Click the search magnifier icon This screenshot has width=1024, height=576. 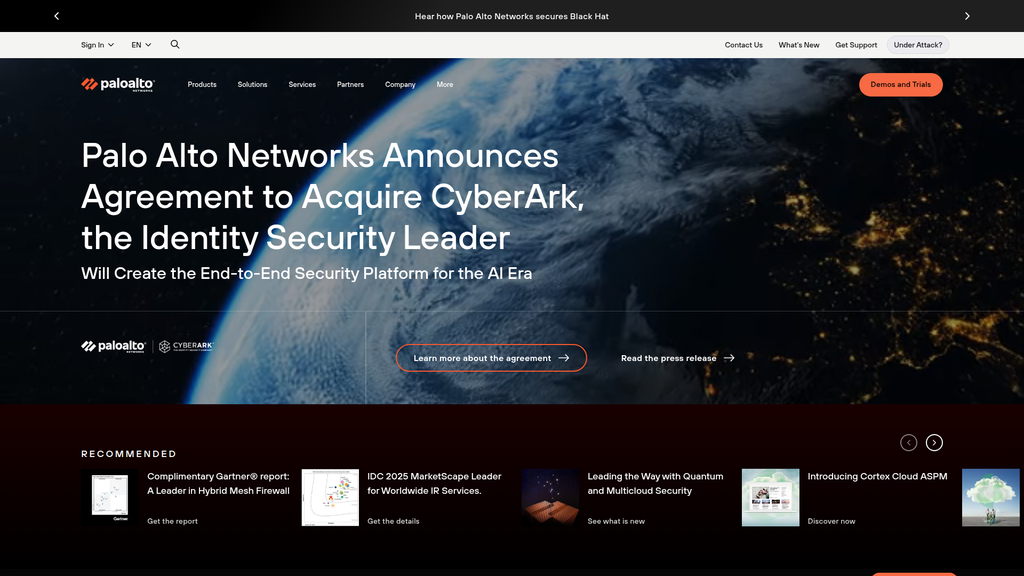pyautogui.click(x=175, y=44)
